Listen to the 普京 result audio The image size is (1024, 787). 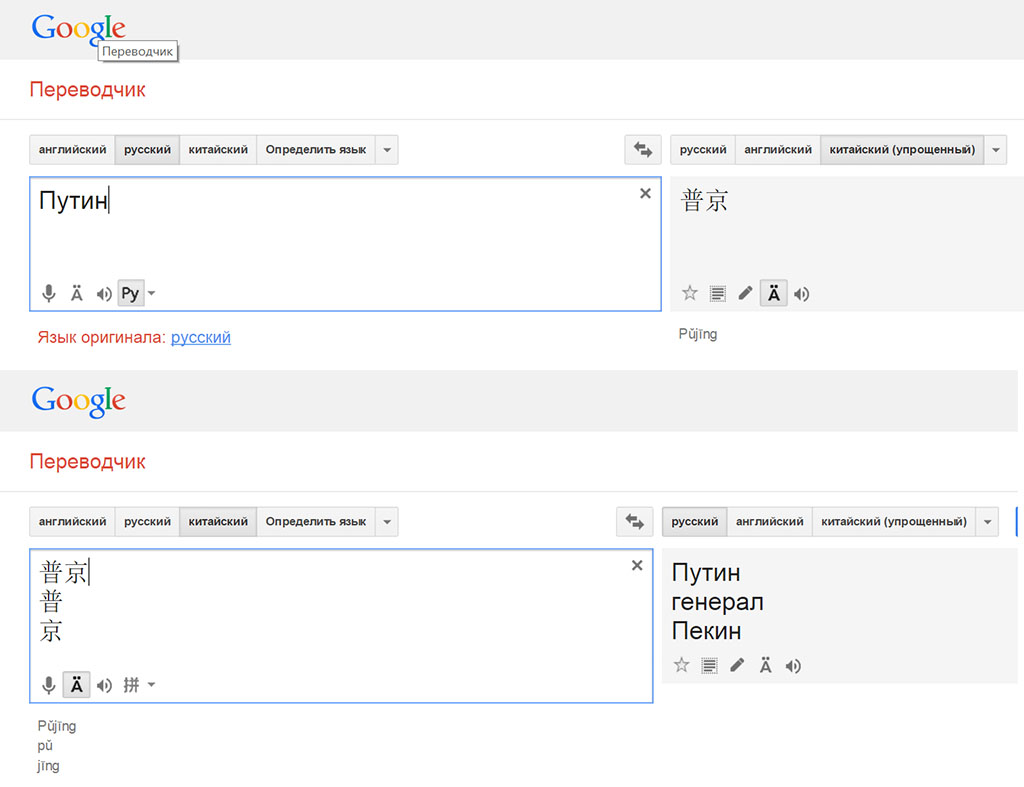point(801,294)
